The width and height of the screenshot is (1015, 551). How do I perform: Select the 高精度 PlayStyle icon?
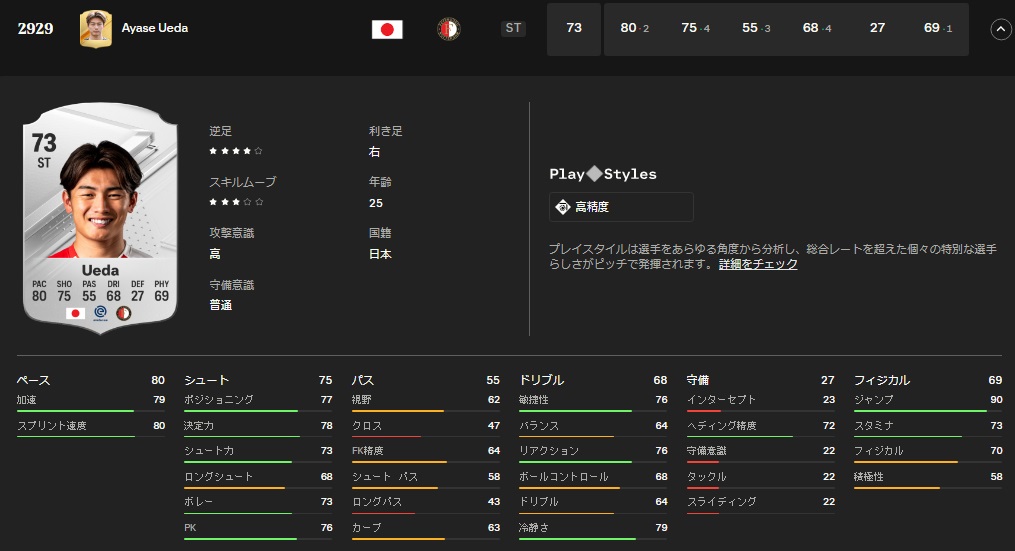(563, 207)
